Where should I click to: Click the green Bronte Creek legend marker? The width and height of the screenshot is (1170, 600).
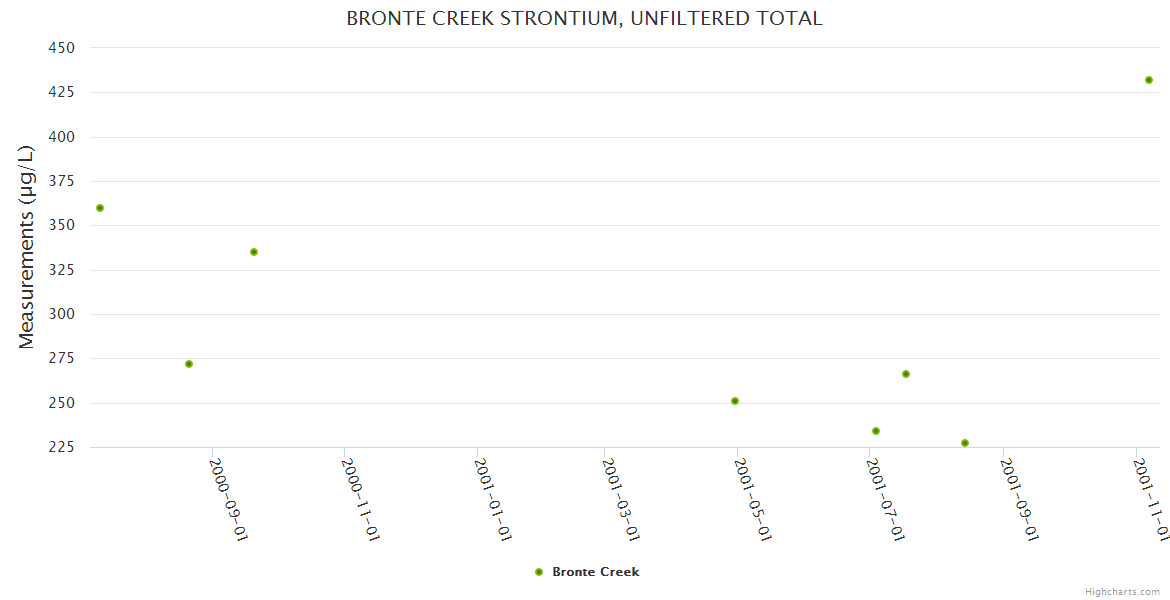click(x=539, y=572)
